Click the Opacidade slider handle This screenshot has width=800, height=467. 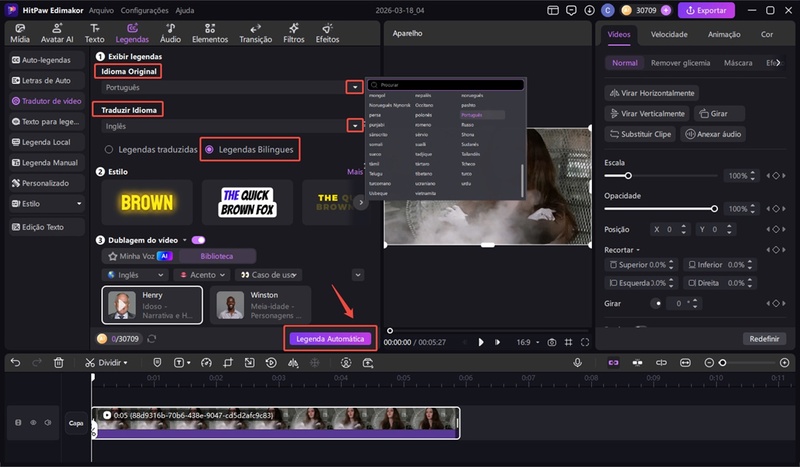pos(714,208)
